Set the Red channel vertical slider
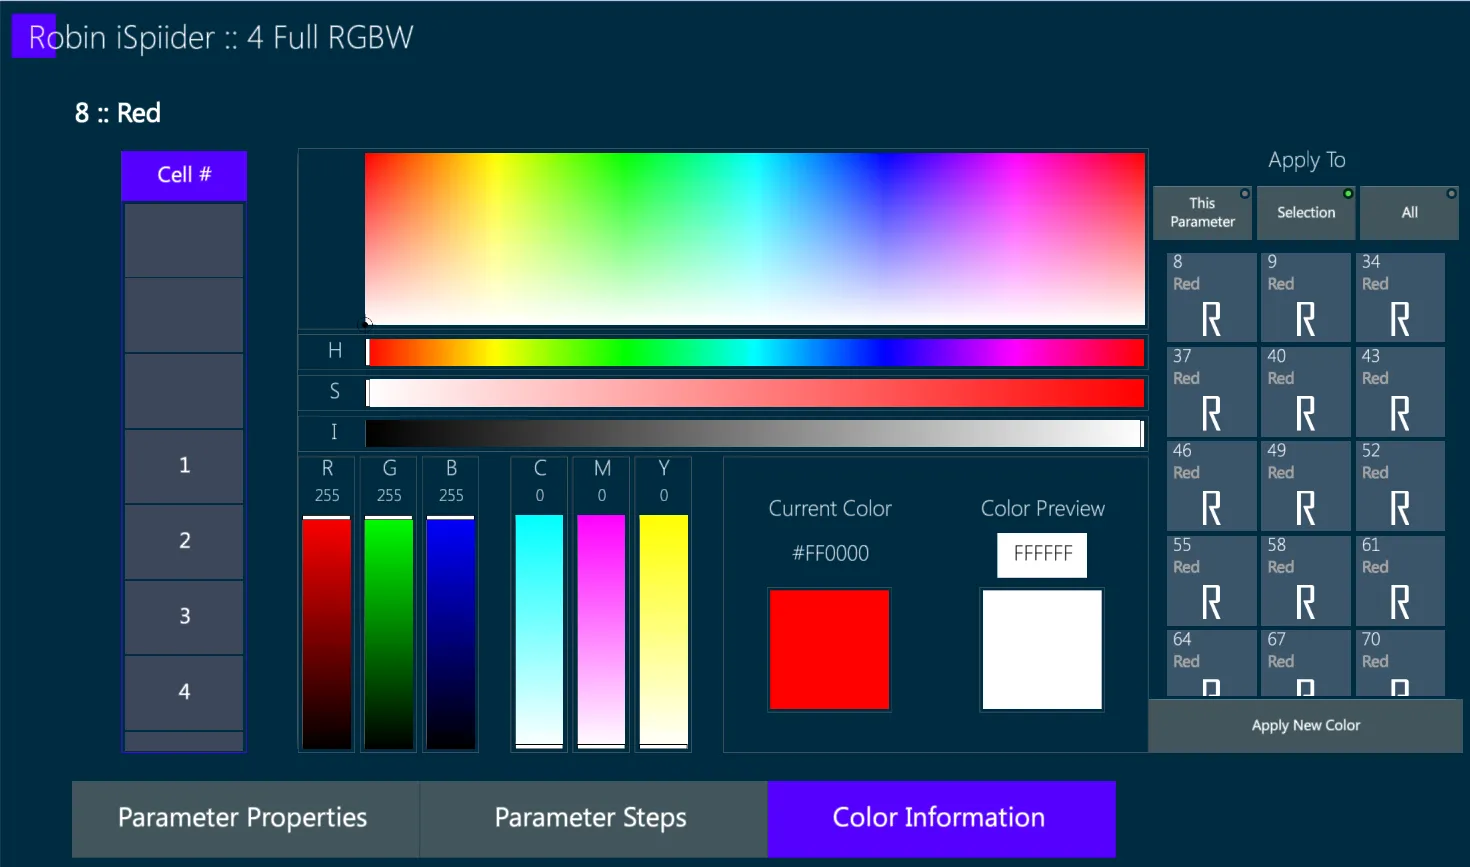This screenshot has width=1470, height=867. (327, 632)
